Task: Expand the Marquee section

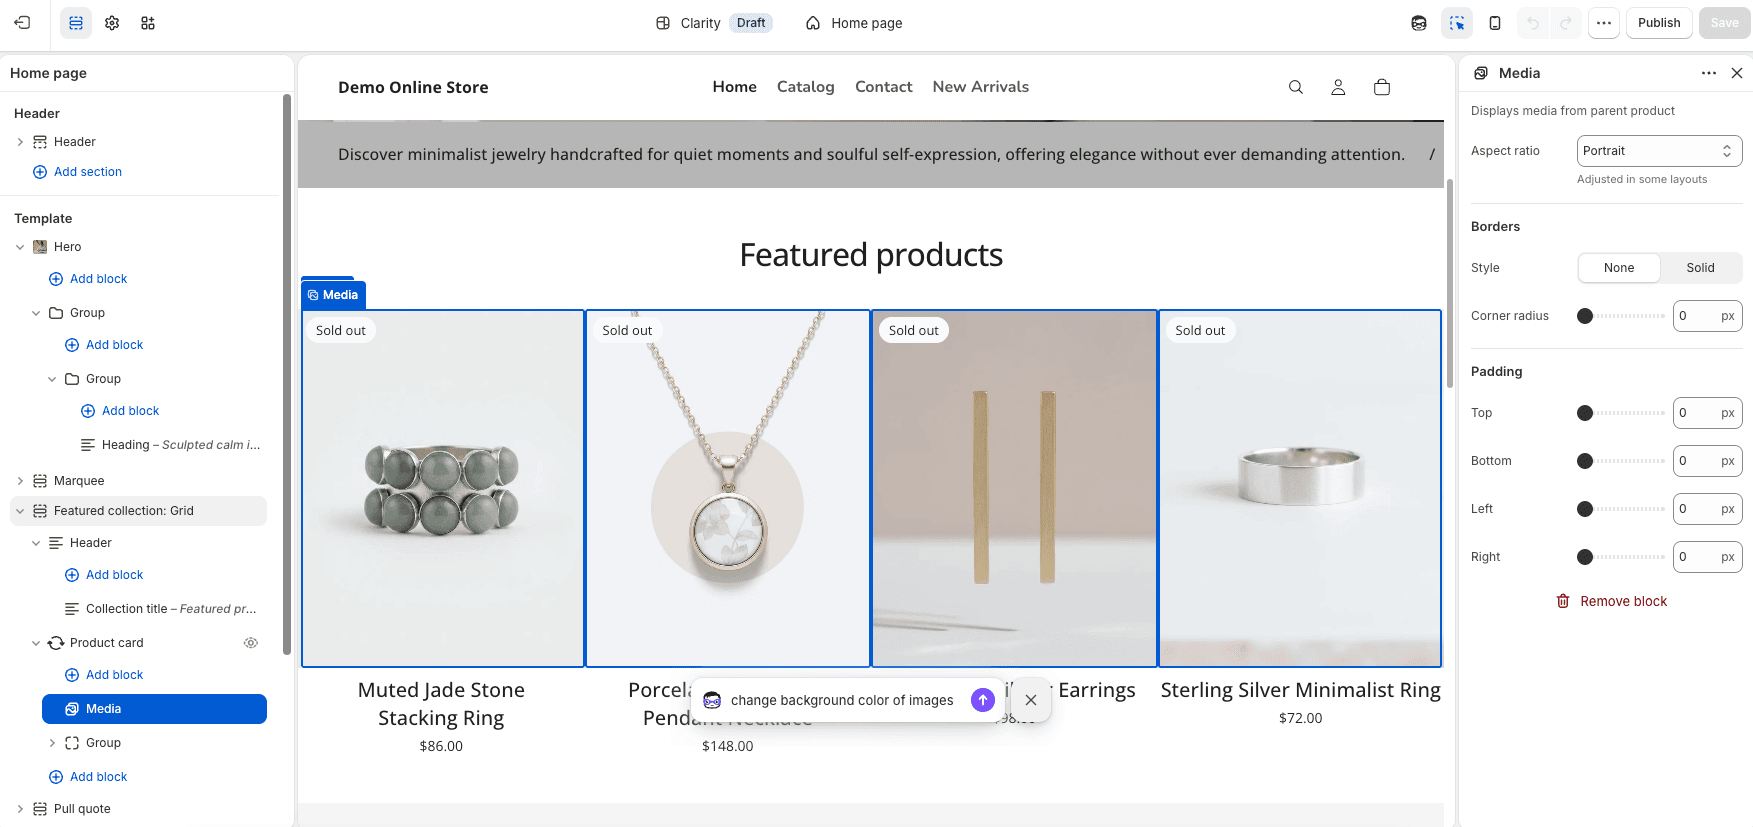Action: point(20,481)
